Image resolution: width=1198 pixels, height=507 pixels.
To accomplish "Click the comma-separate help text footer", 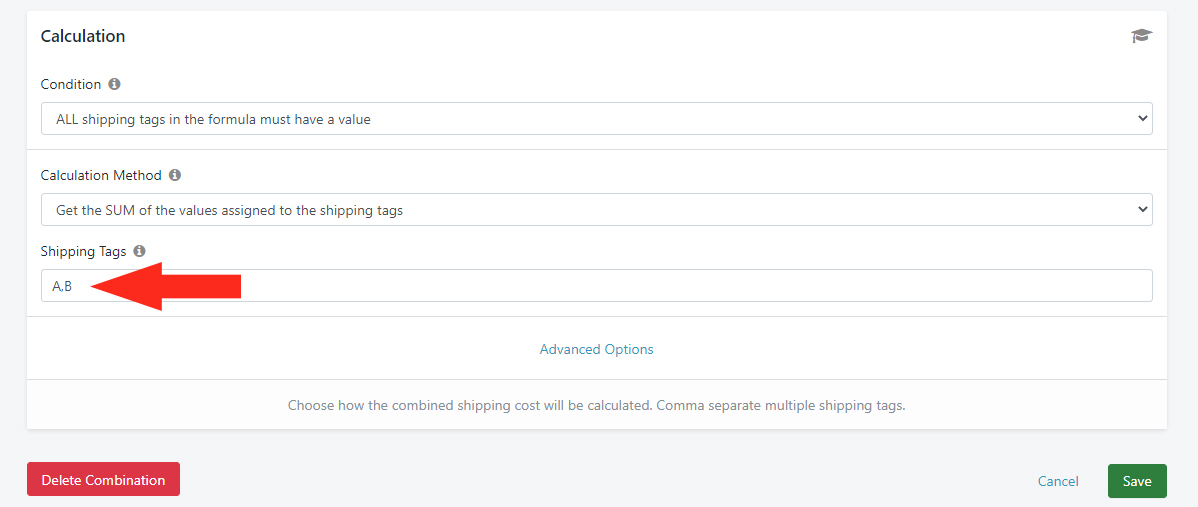I will 597,405.
